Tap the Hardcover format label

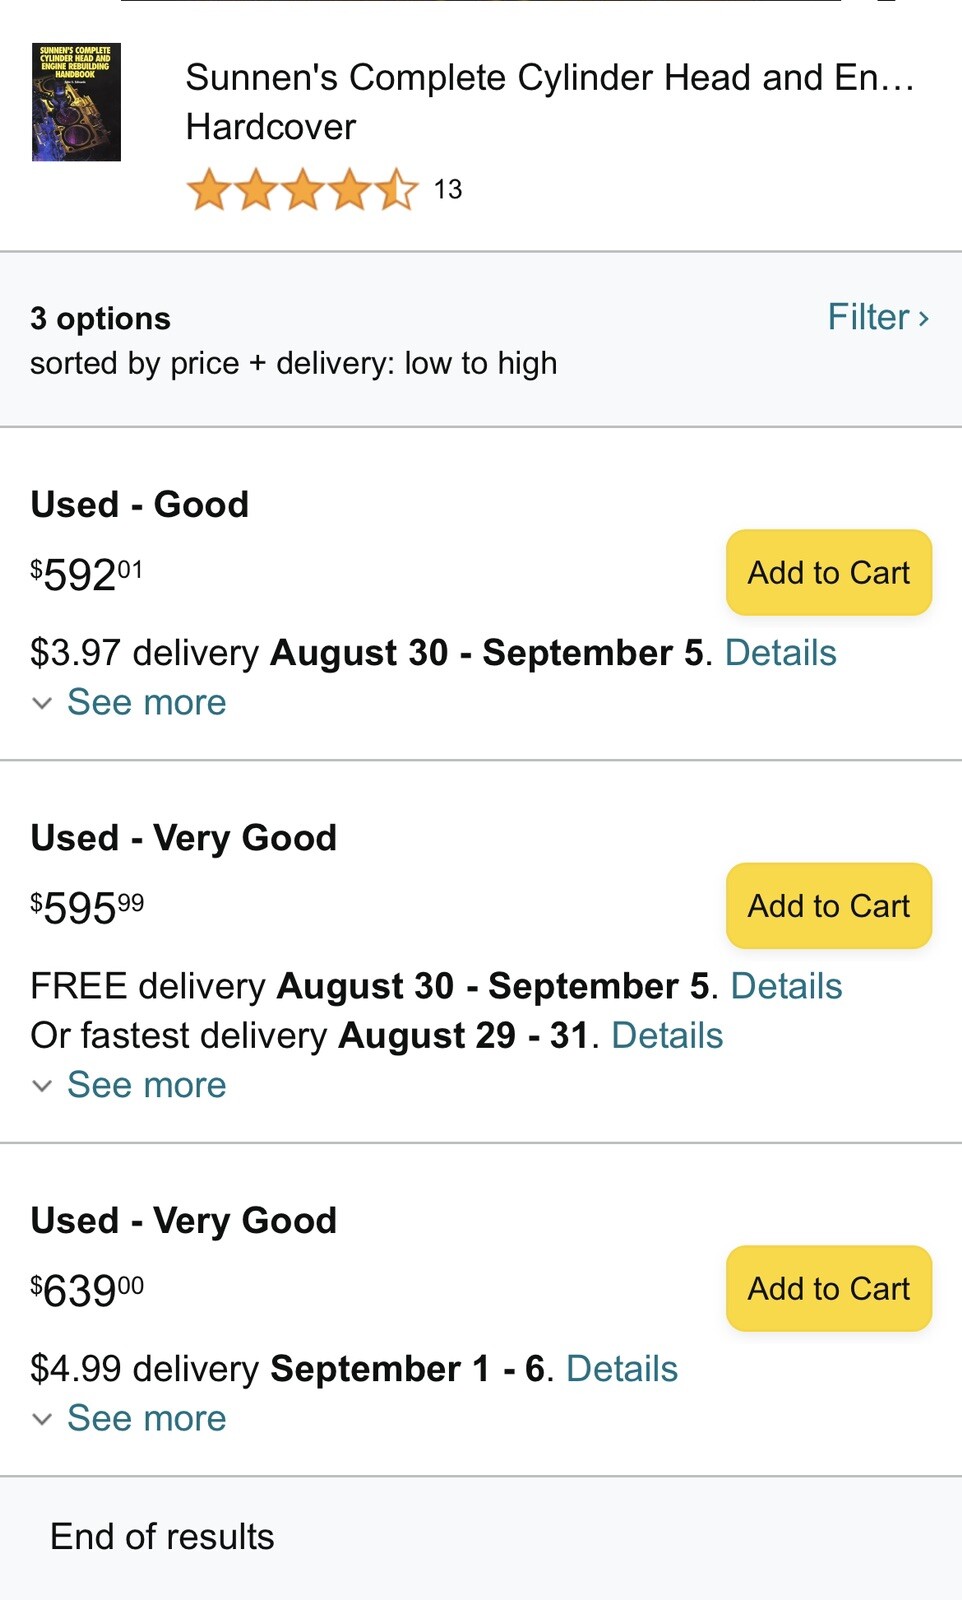[x=271, y=127]
